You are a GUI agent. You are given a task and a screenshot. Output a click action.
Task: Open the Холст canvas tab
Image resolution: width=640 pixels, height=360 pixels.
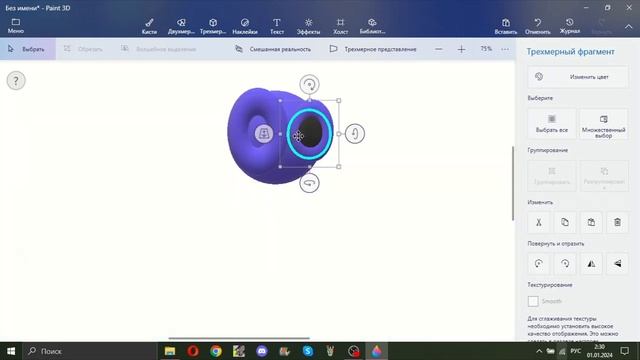click(x=340, y=26)
